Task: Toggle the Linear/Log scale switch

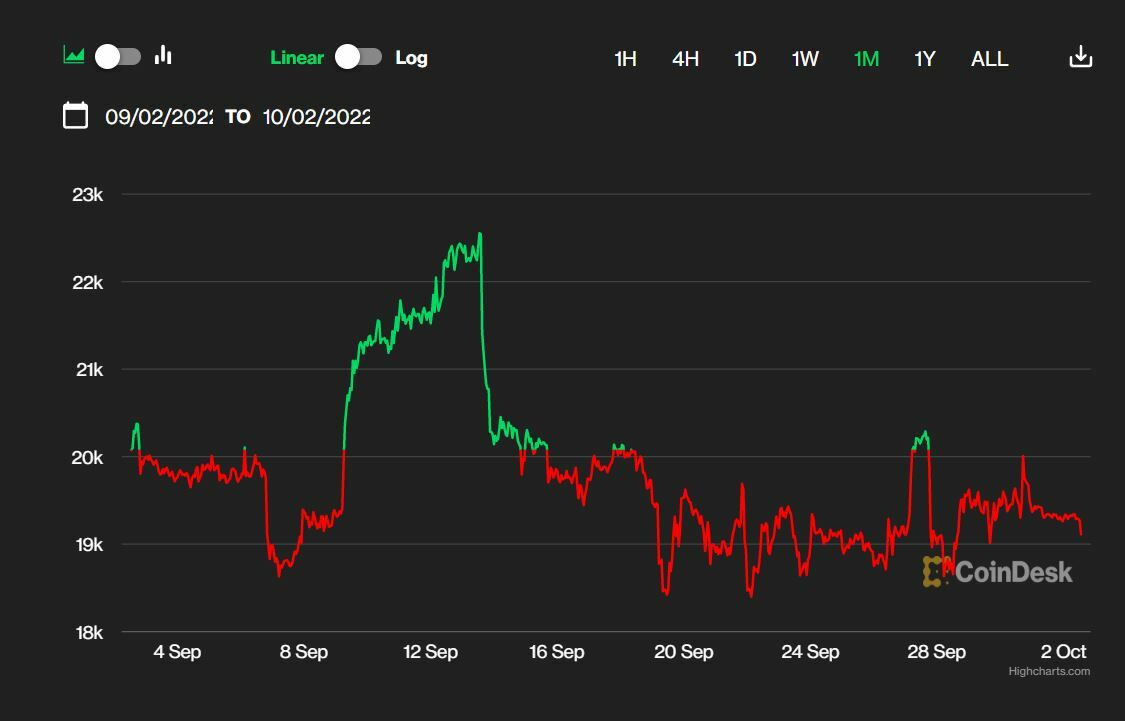Action: point(358,57)
